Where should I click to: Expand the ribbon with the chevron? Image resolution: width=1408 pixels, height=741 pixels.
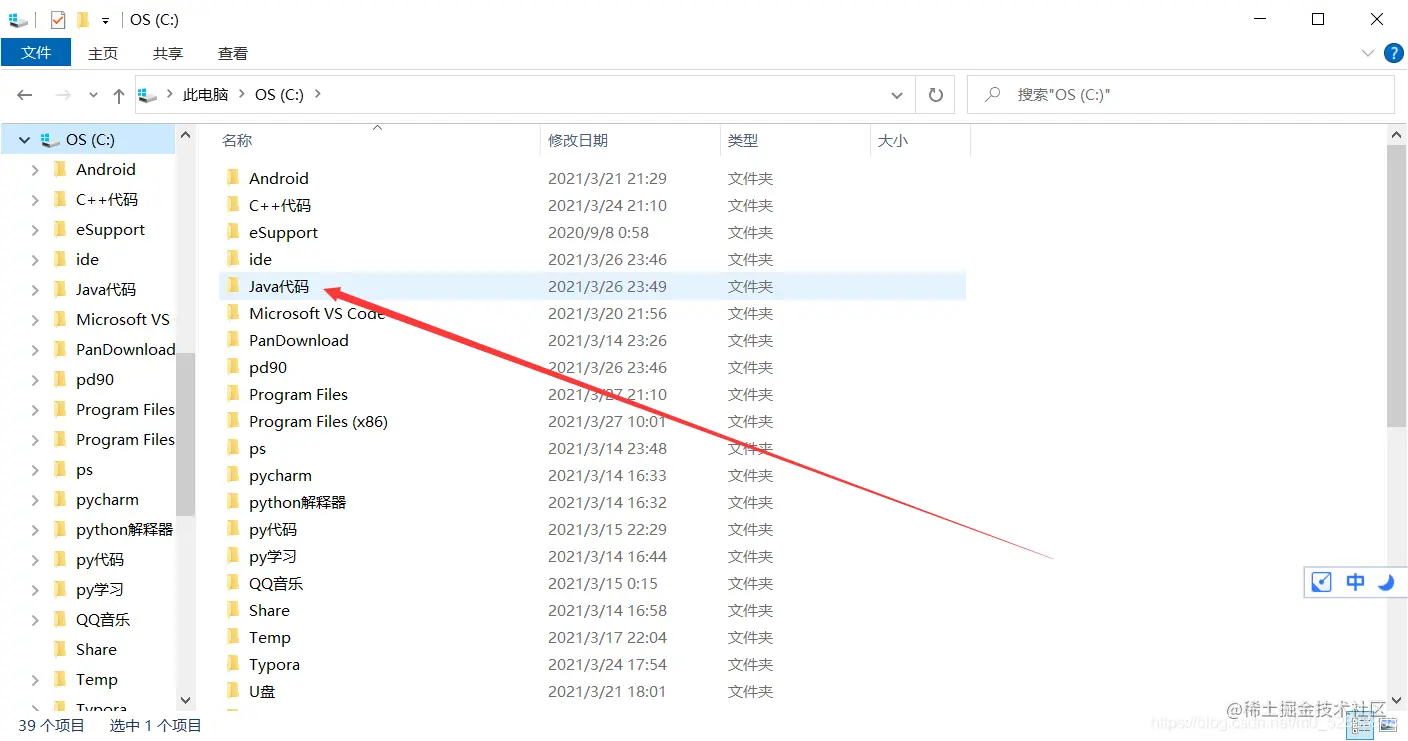tap(1367, 53)
